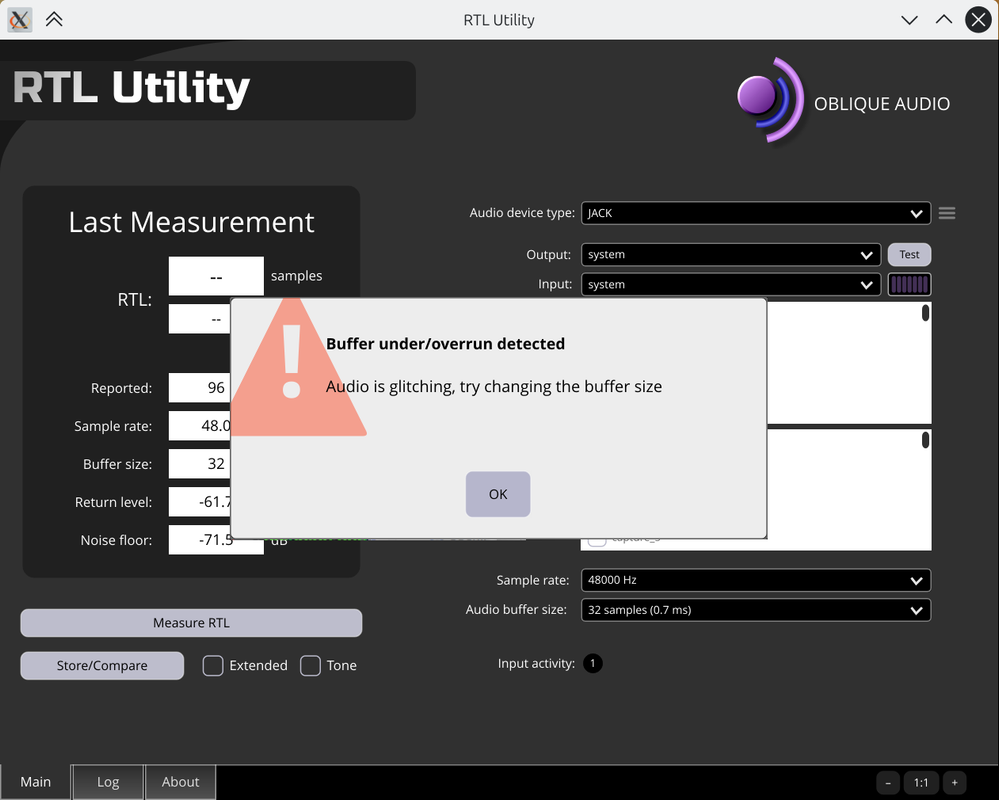The image size is (999, 800).
Task: Click the 'Buffer under/overrun detected' heading
Action: (445, 344)
